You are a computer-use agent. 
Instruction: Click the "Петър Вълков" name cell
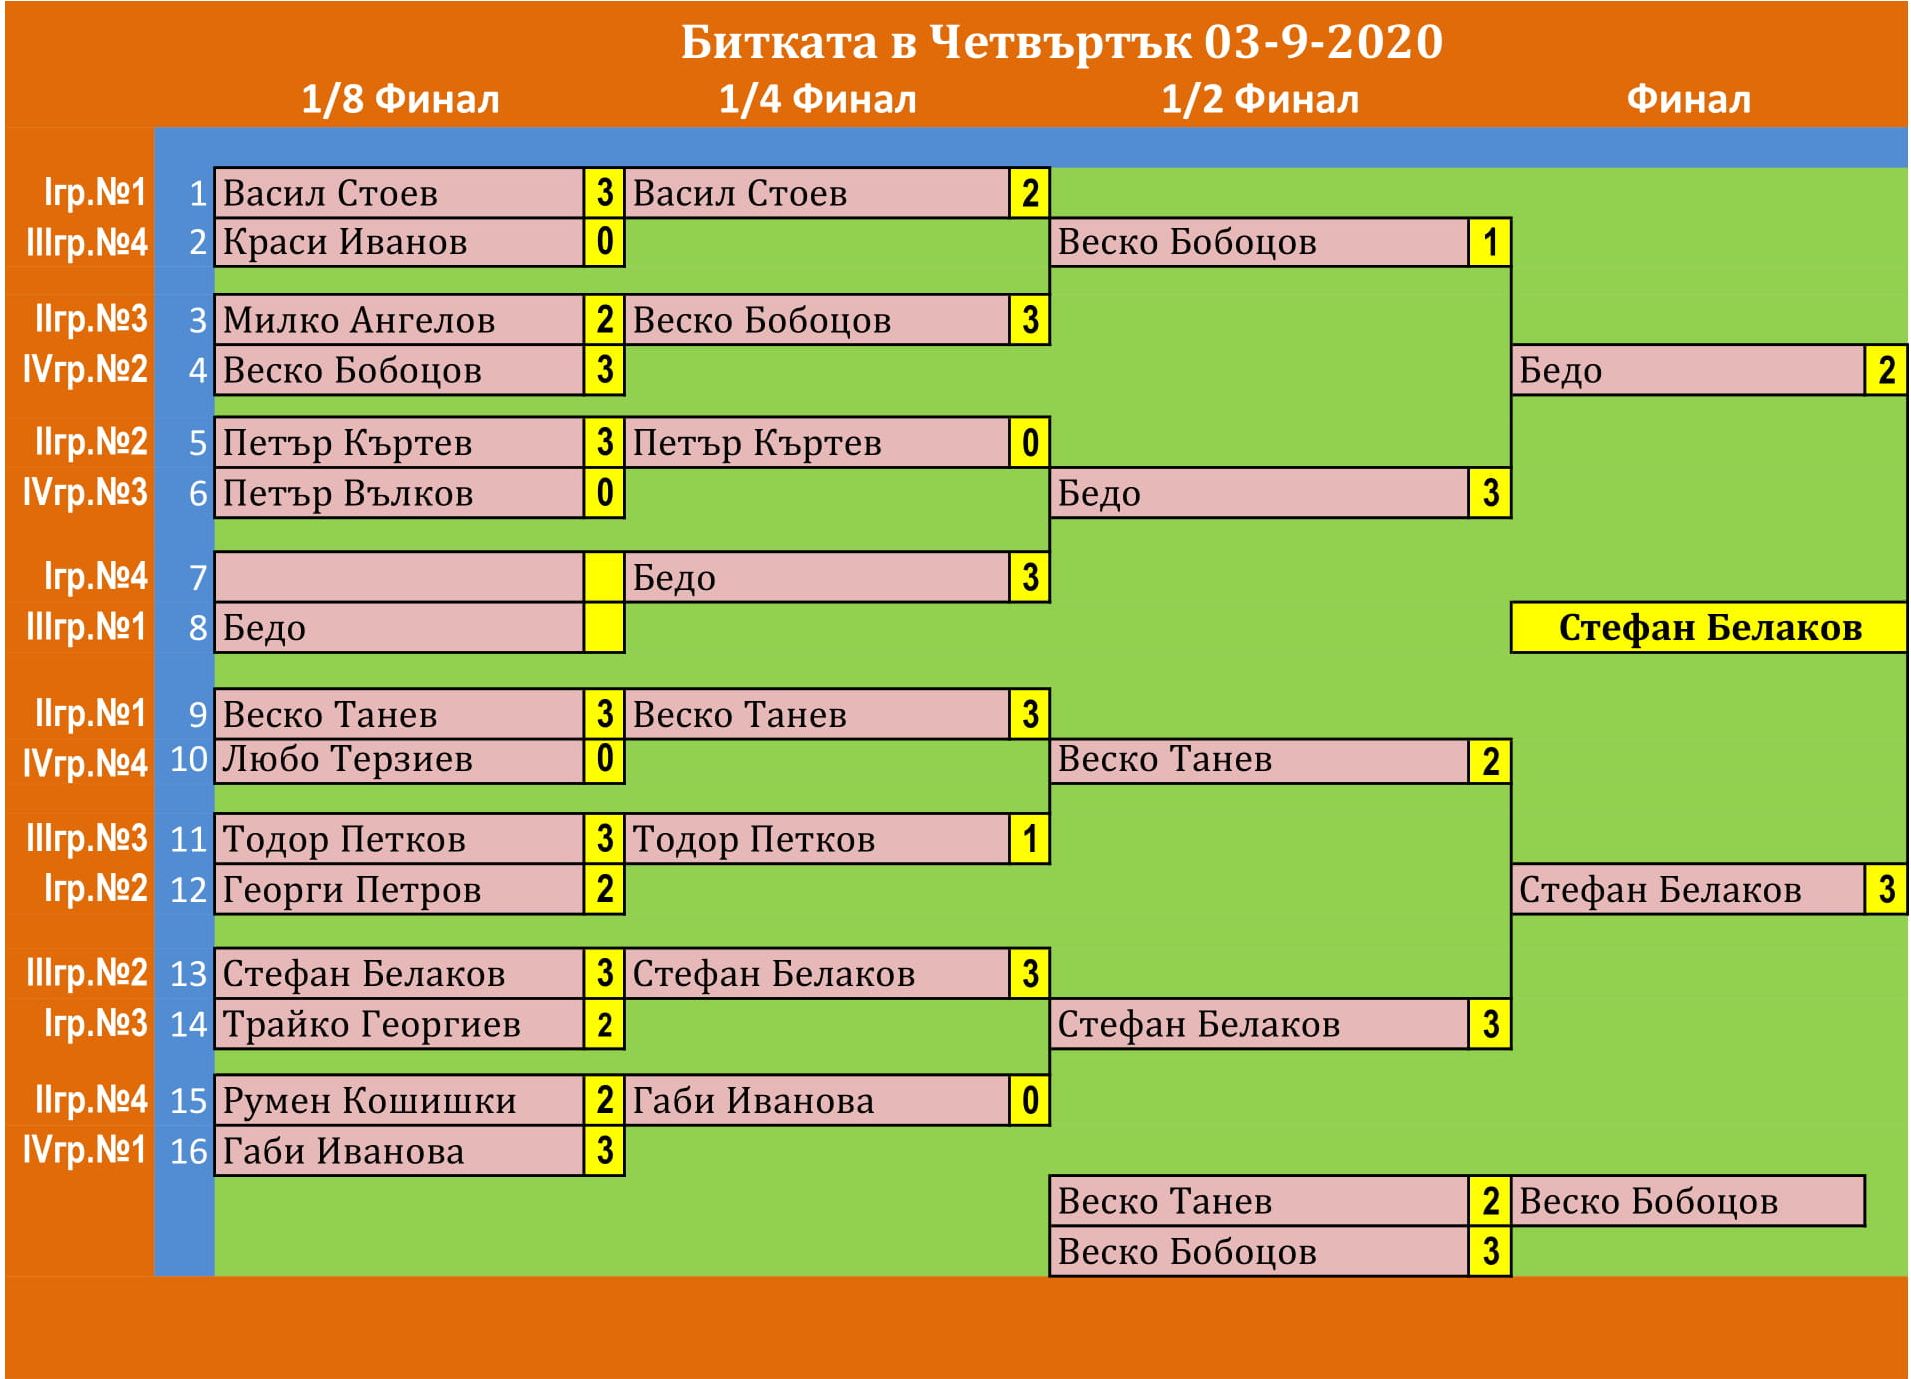pos(399,493)
